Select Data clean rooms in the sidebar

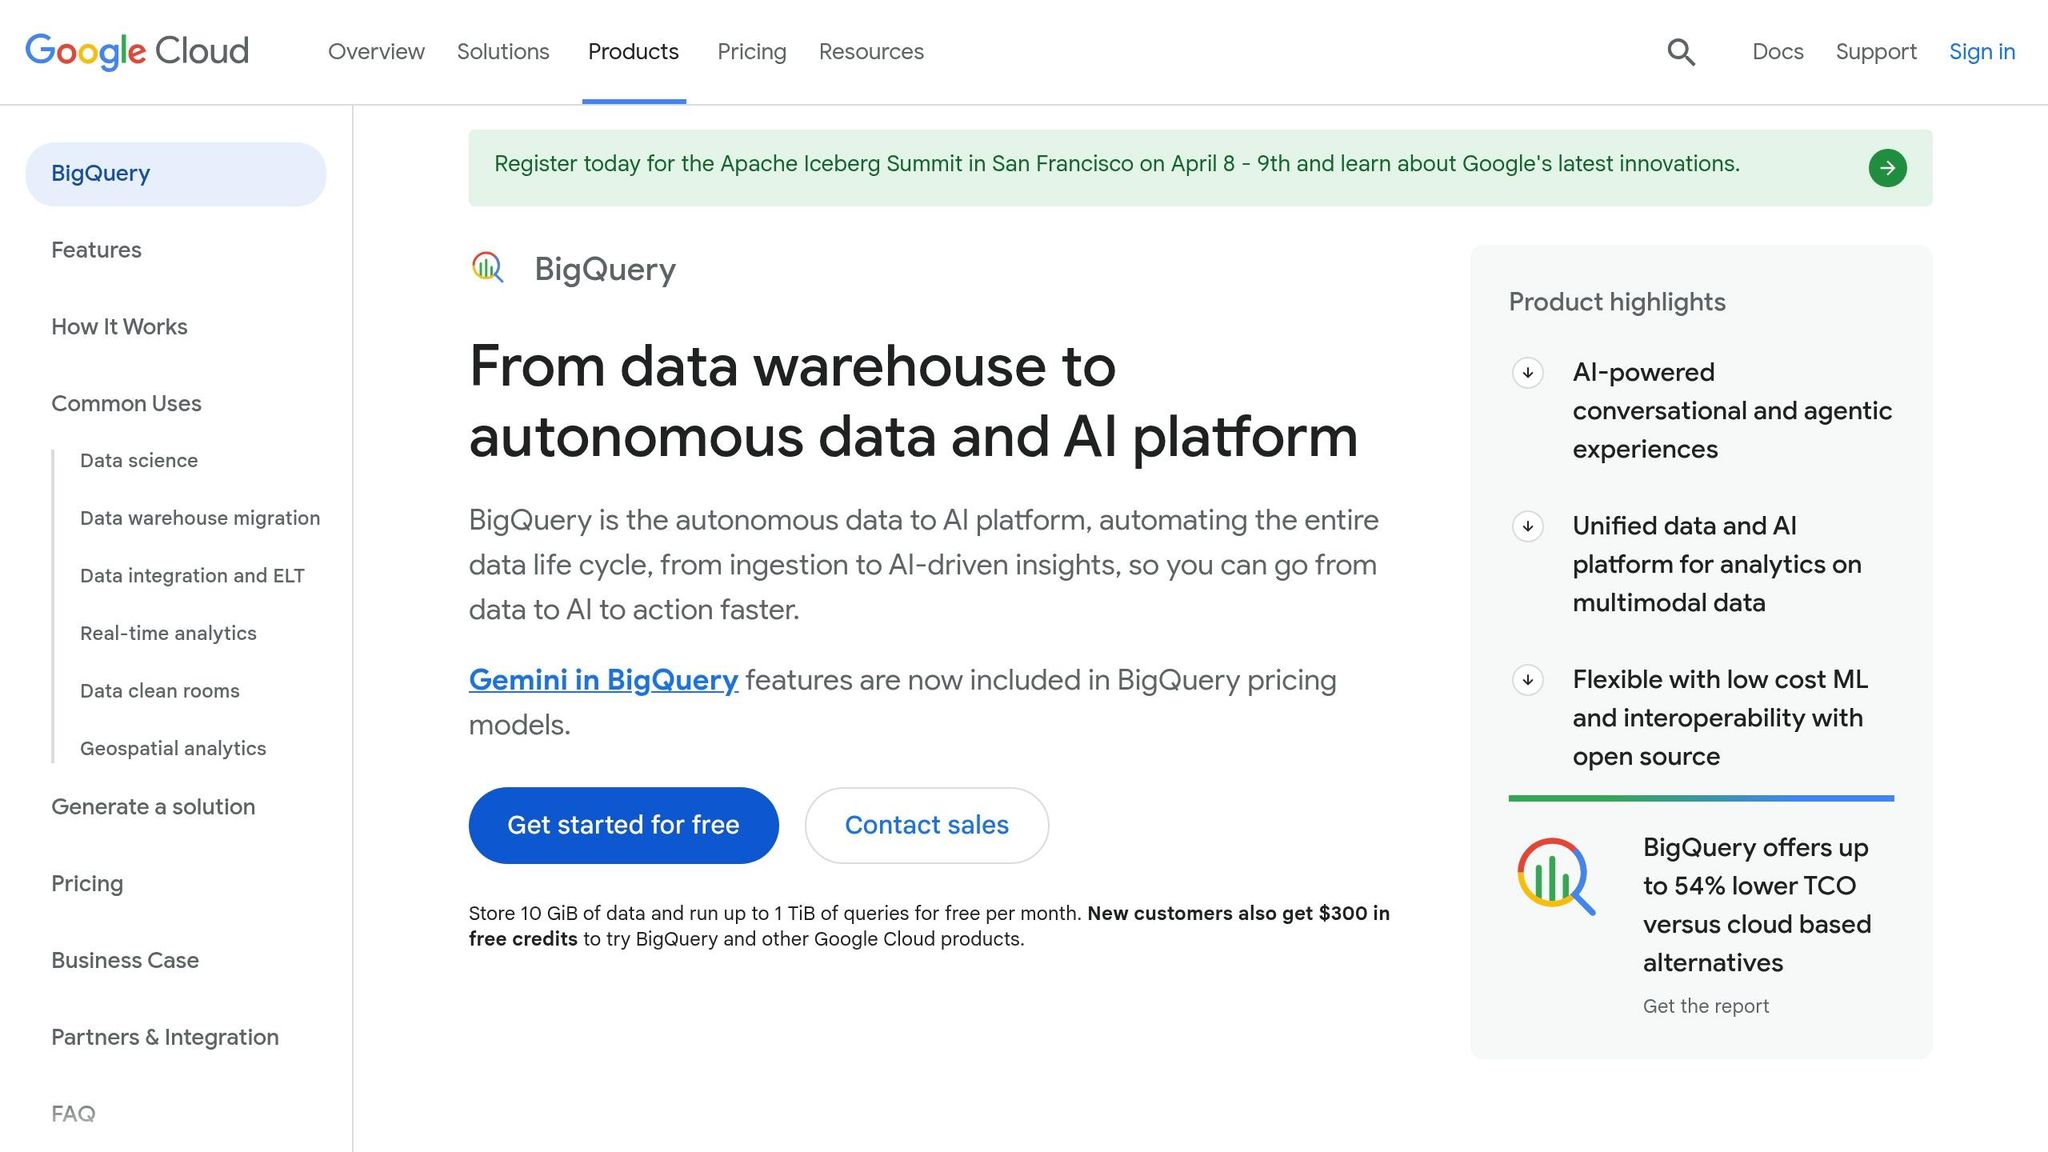[159, 690]
